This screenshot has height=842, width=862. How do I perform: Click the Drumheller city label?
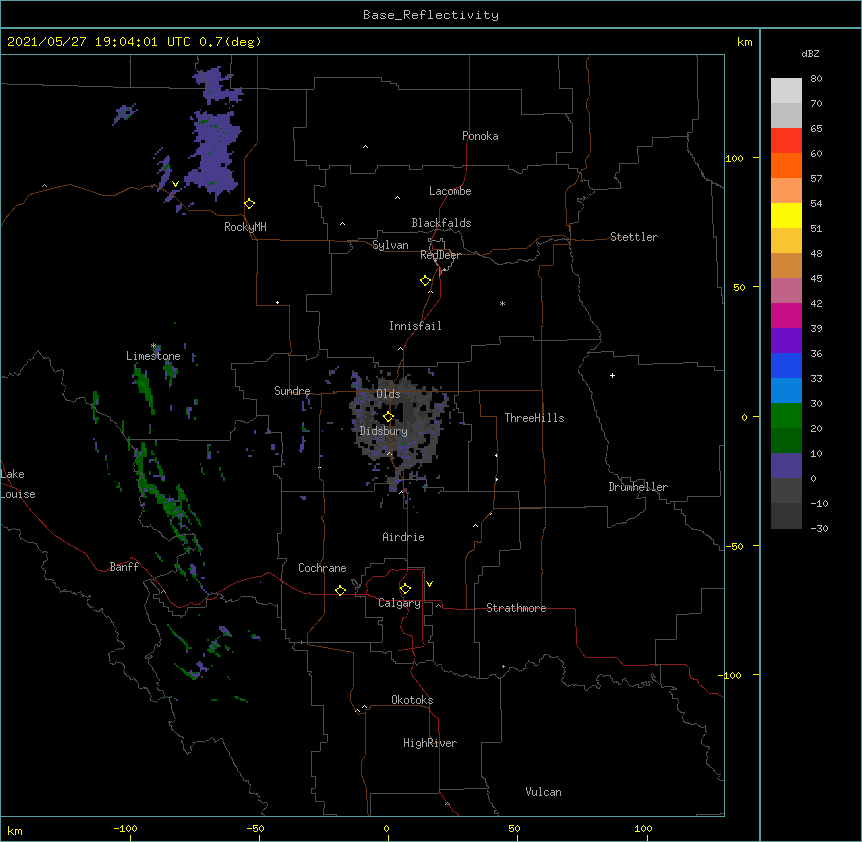[x=638, y=487]
